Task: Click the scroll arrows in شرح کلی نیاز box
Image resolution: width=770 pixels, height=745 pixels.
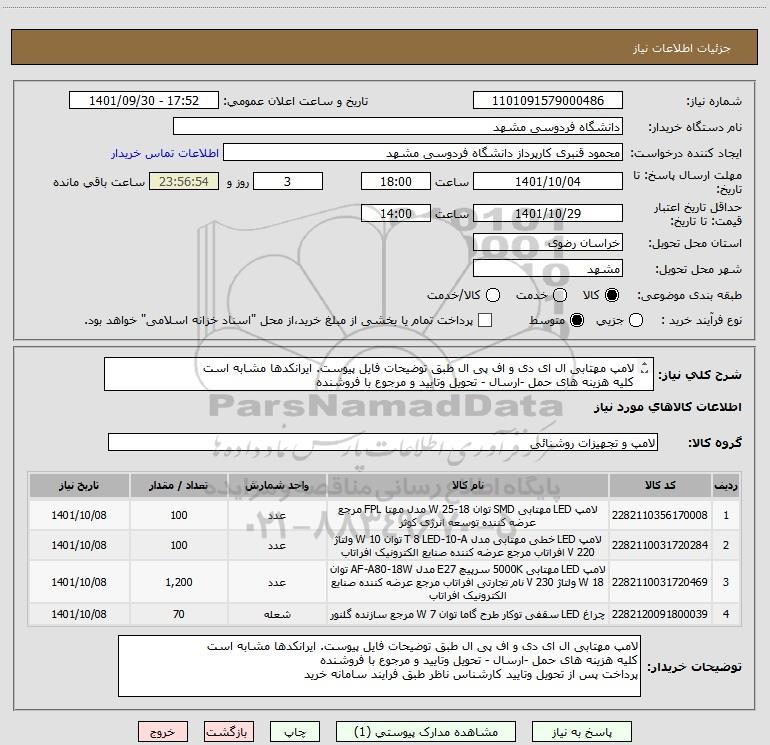Action: (x=645, y=367)
